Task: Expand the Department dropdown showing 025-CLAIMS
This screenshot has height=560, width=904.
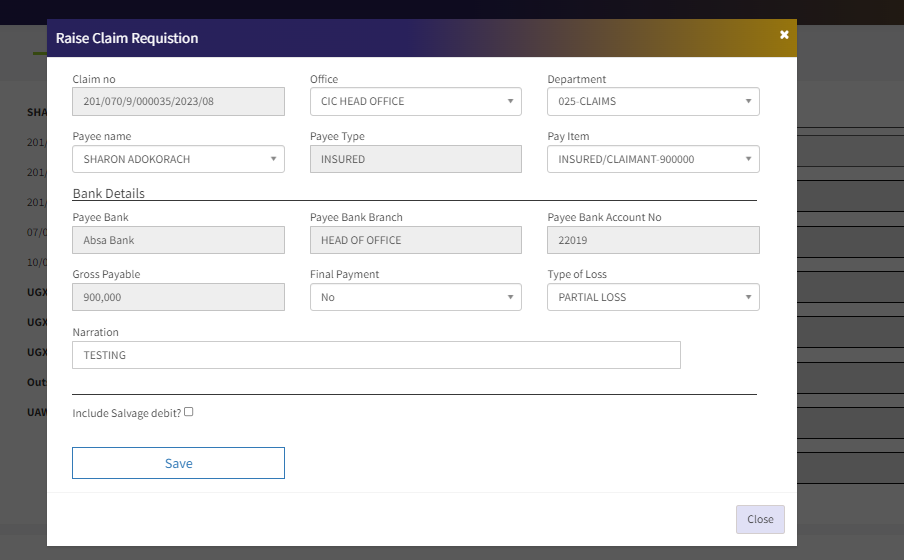Action: tap(652, 102)
